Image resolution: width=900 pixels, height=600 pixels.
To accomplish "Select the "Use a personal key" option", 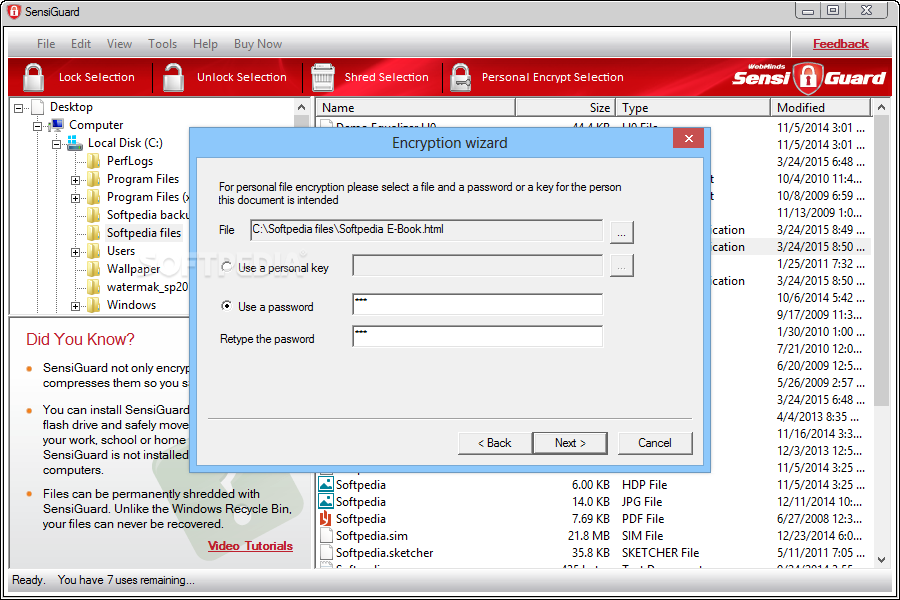I will tap(227, 267).
